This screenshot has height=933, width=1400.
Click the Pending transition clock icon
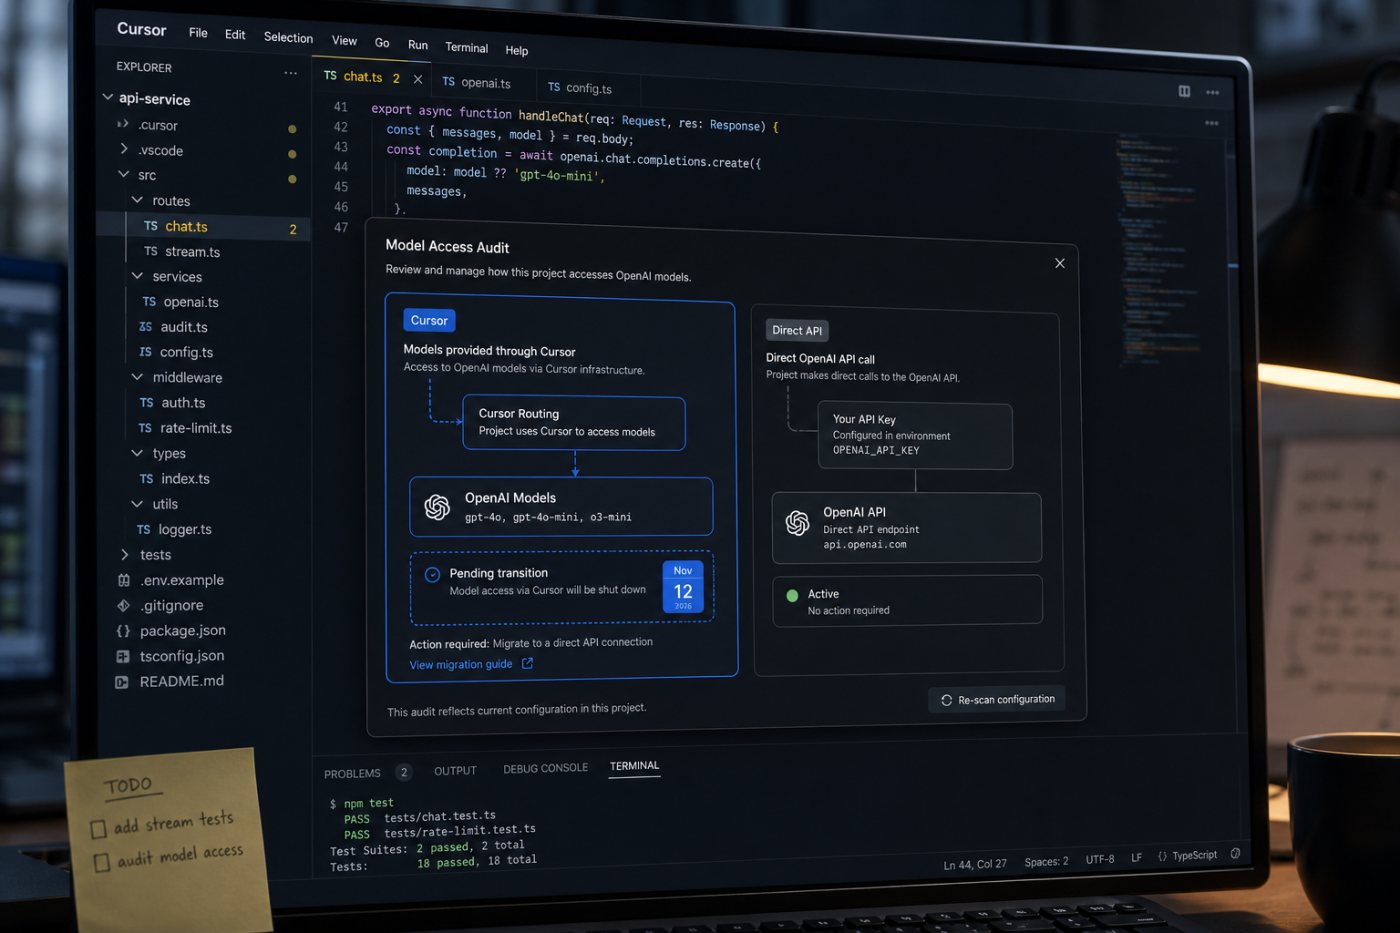(x=432, y=575)
